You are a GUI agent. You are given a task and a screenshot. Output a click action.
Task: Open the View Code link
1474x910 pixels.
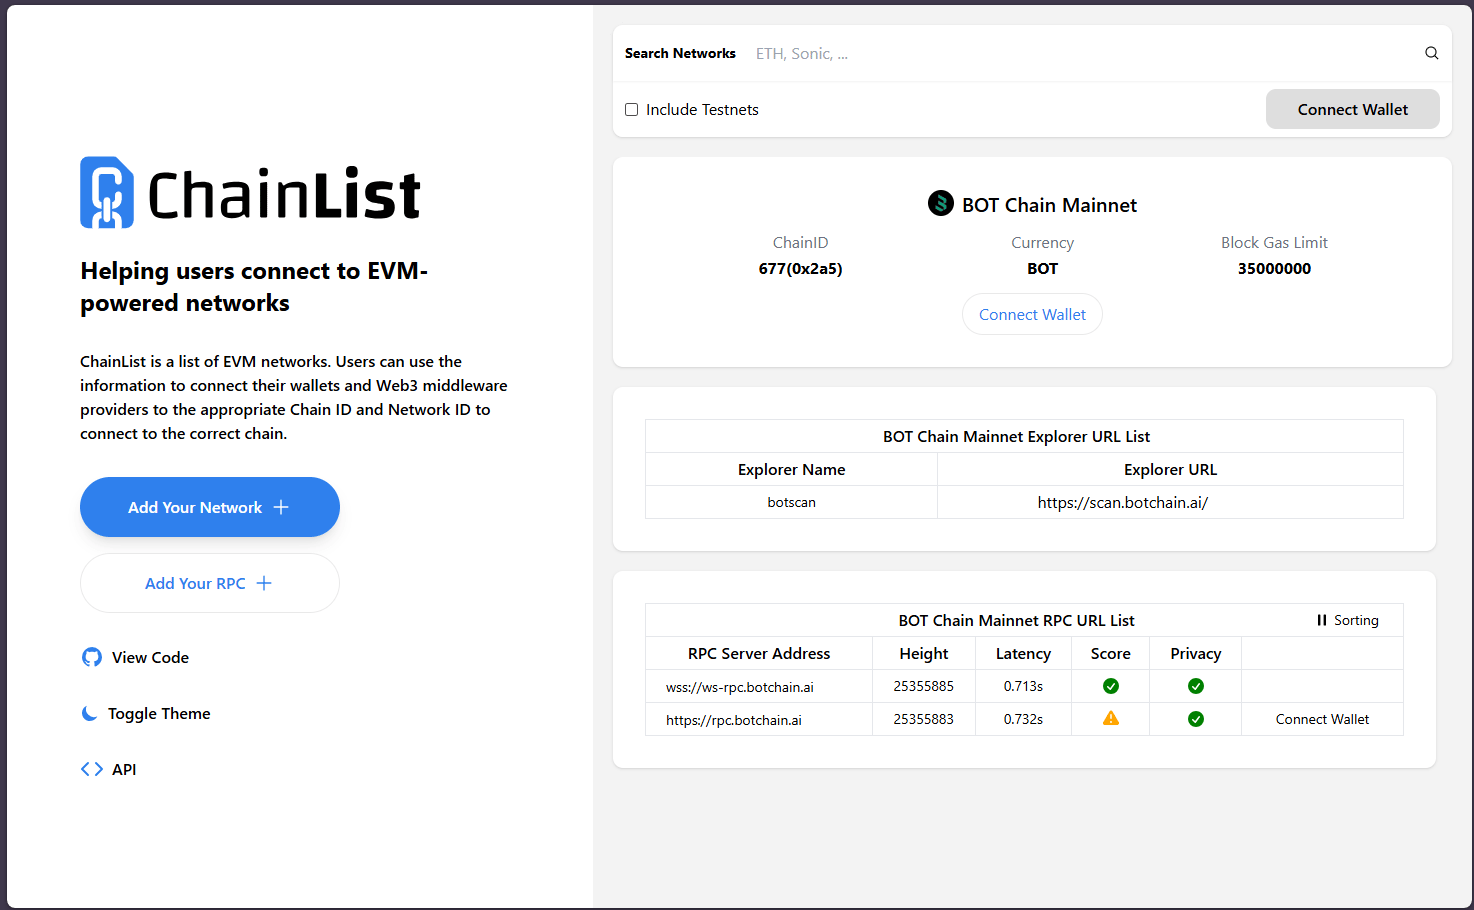coord(135,657)
